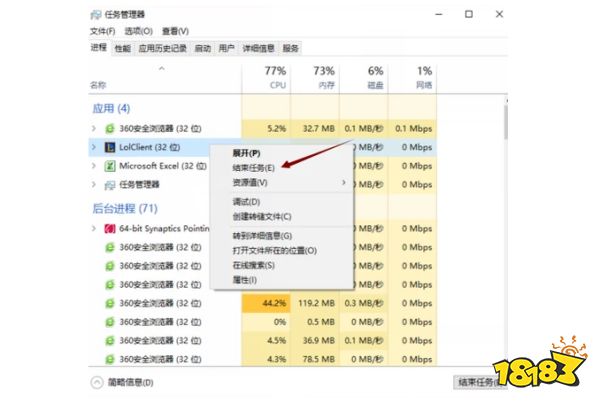Click the LolClient app icon
Viewport: 600px width, 404px height.
pos(110,147)
